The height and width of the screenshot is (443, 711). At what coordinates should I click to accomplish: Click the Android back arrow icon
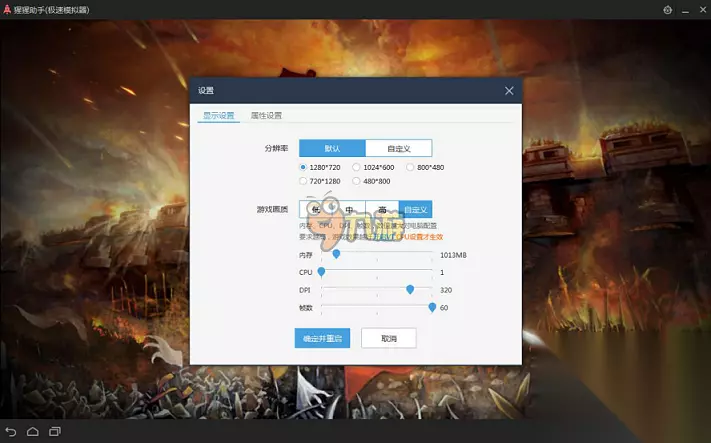[x=10, y=432]
